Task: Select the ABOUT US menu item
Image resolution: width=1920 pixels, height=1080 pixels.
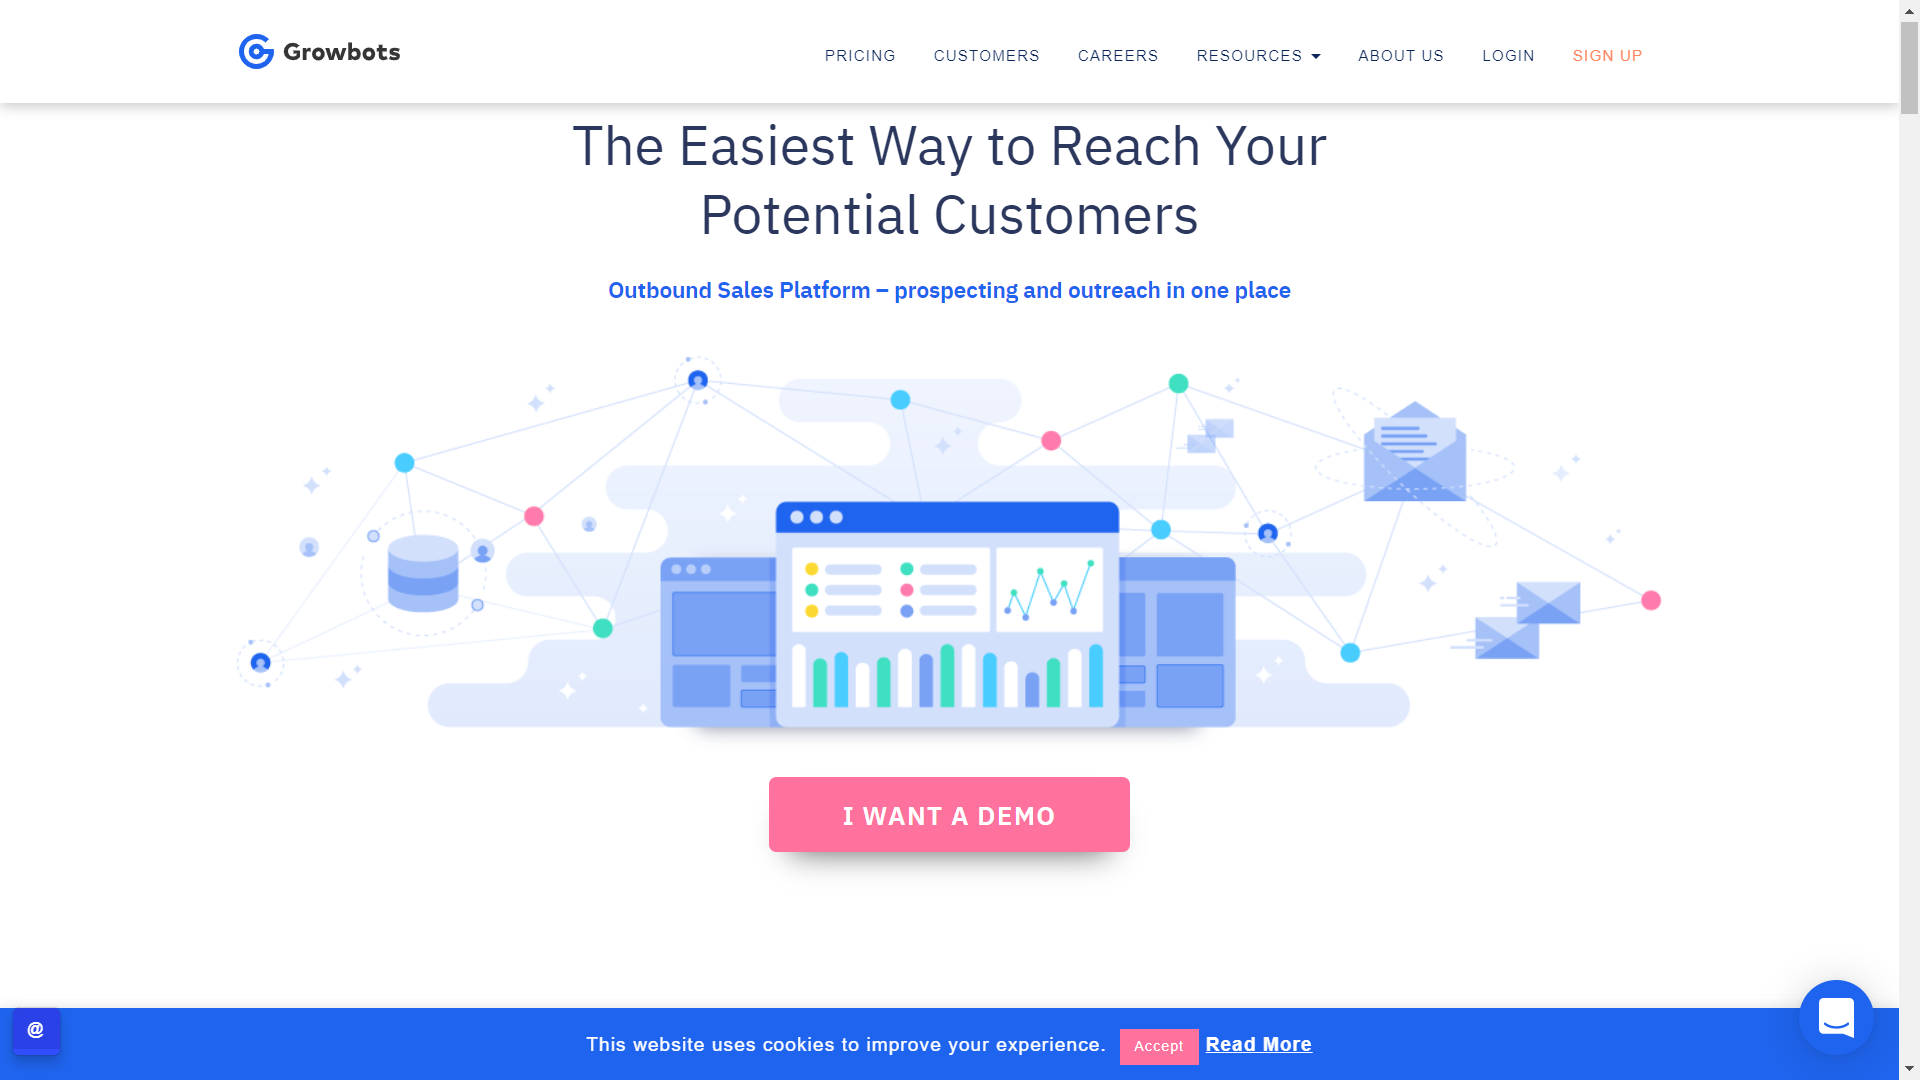Action: 1402,55
